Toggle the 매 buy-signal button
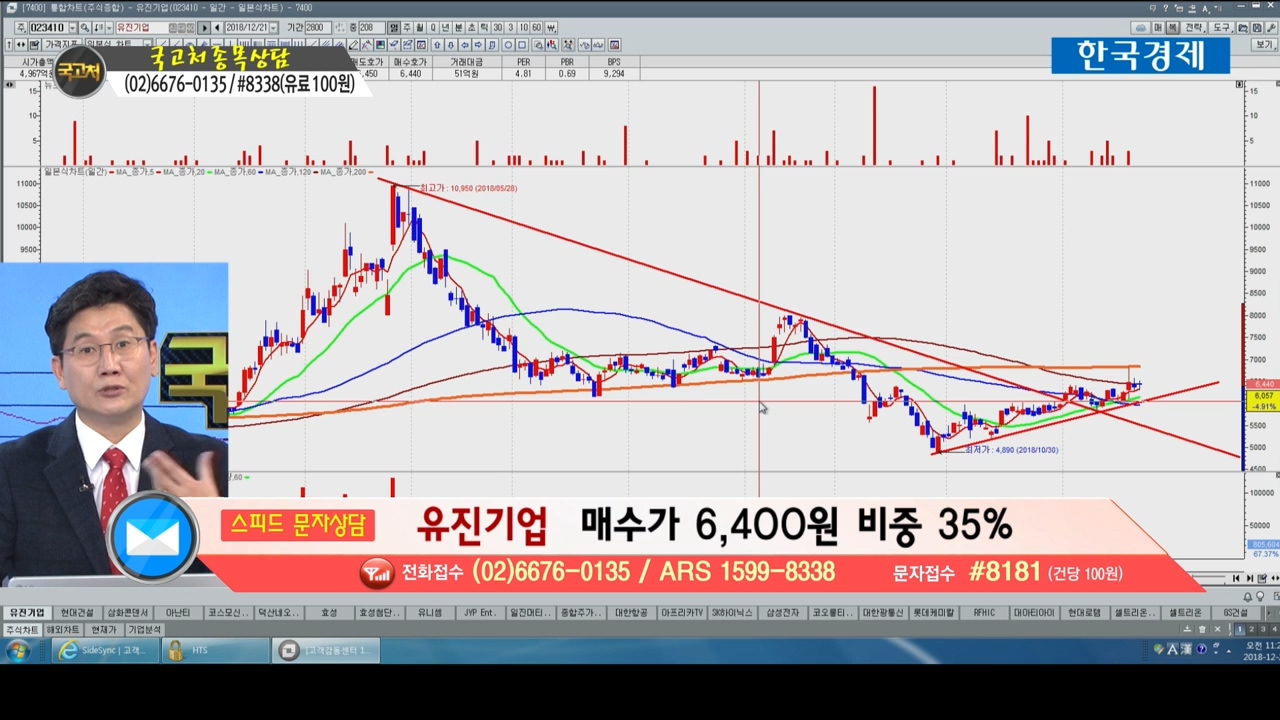Viewport: 1280px width, 720px height. coord(1158,28)
